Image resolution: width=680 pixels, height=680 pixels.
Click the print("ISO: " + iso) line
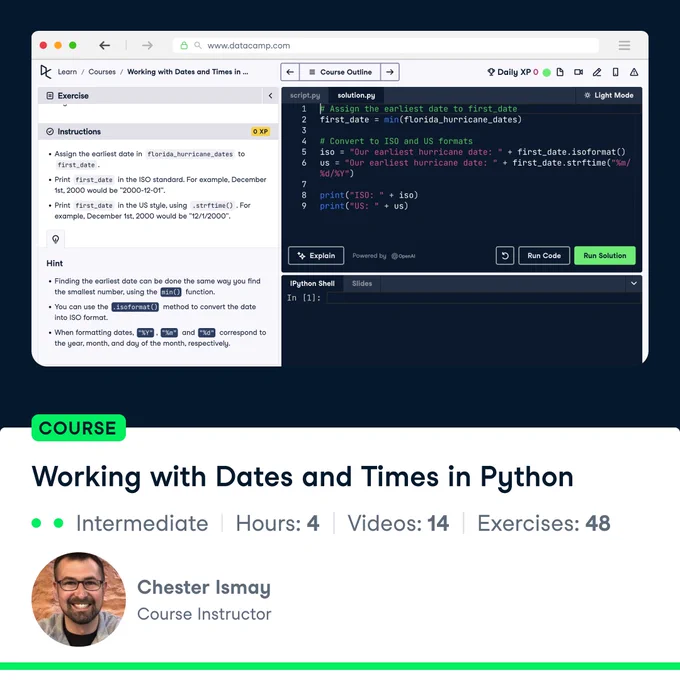click(x=369, y=195)
